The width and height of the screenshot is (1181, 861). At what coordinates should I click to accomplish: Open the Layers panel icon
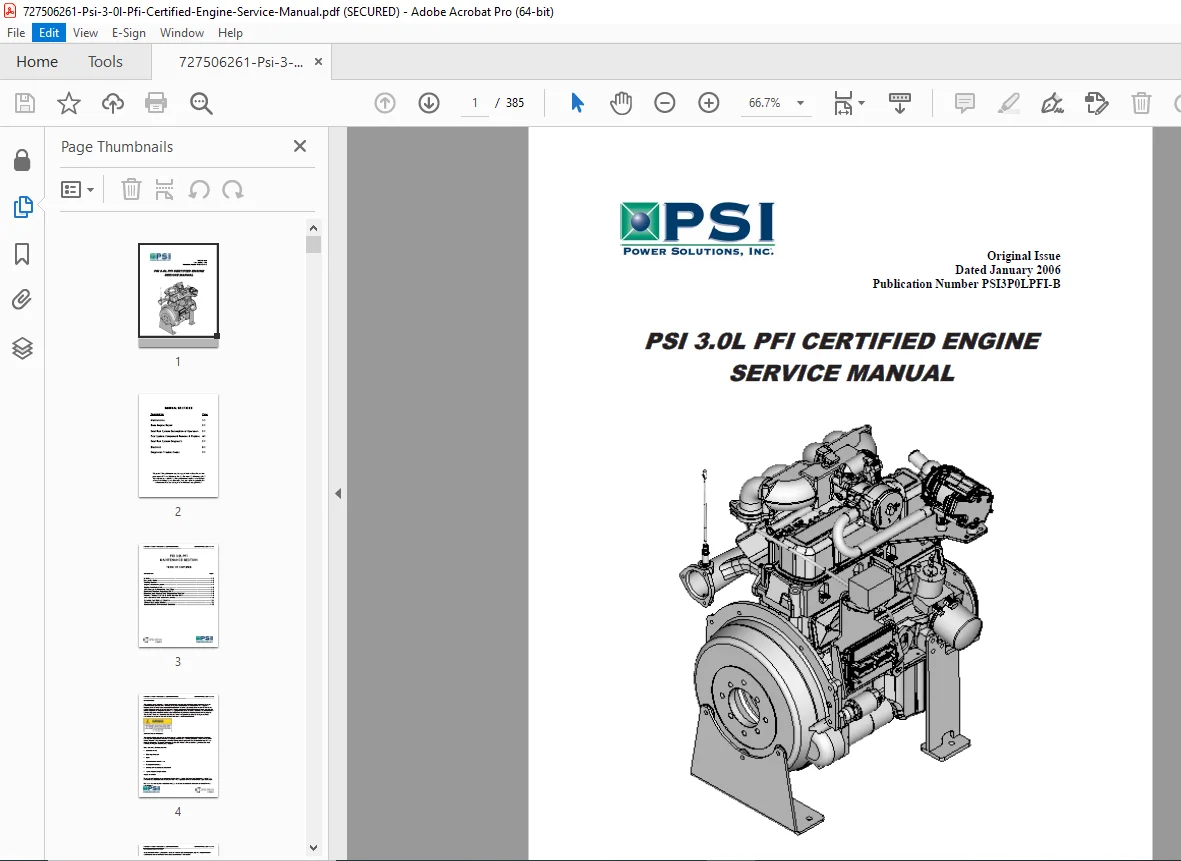pos(22,348)
